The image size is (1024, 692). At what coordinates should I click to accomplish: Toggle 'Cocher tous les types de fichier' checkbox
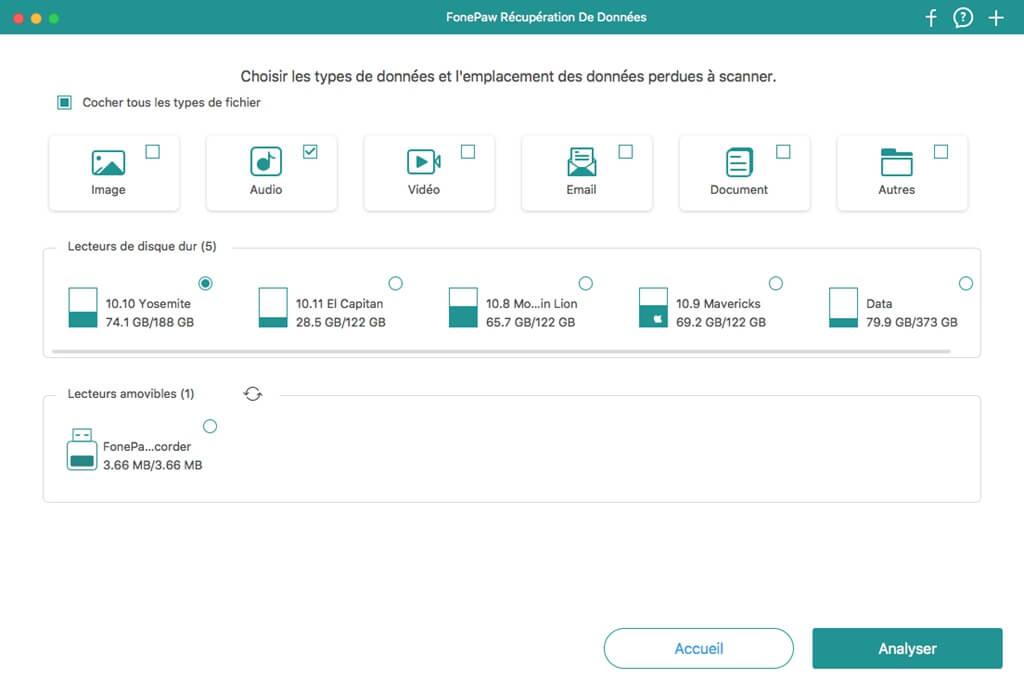click(64, 102)
